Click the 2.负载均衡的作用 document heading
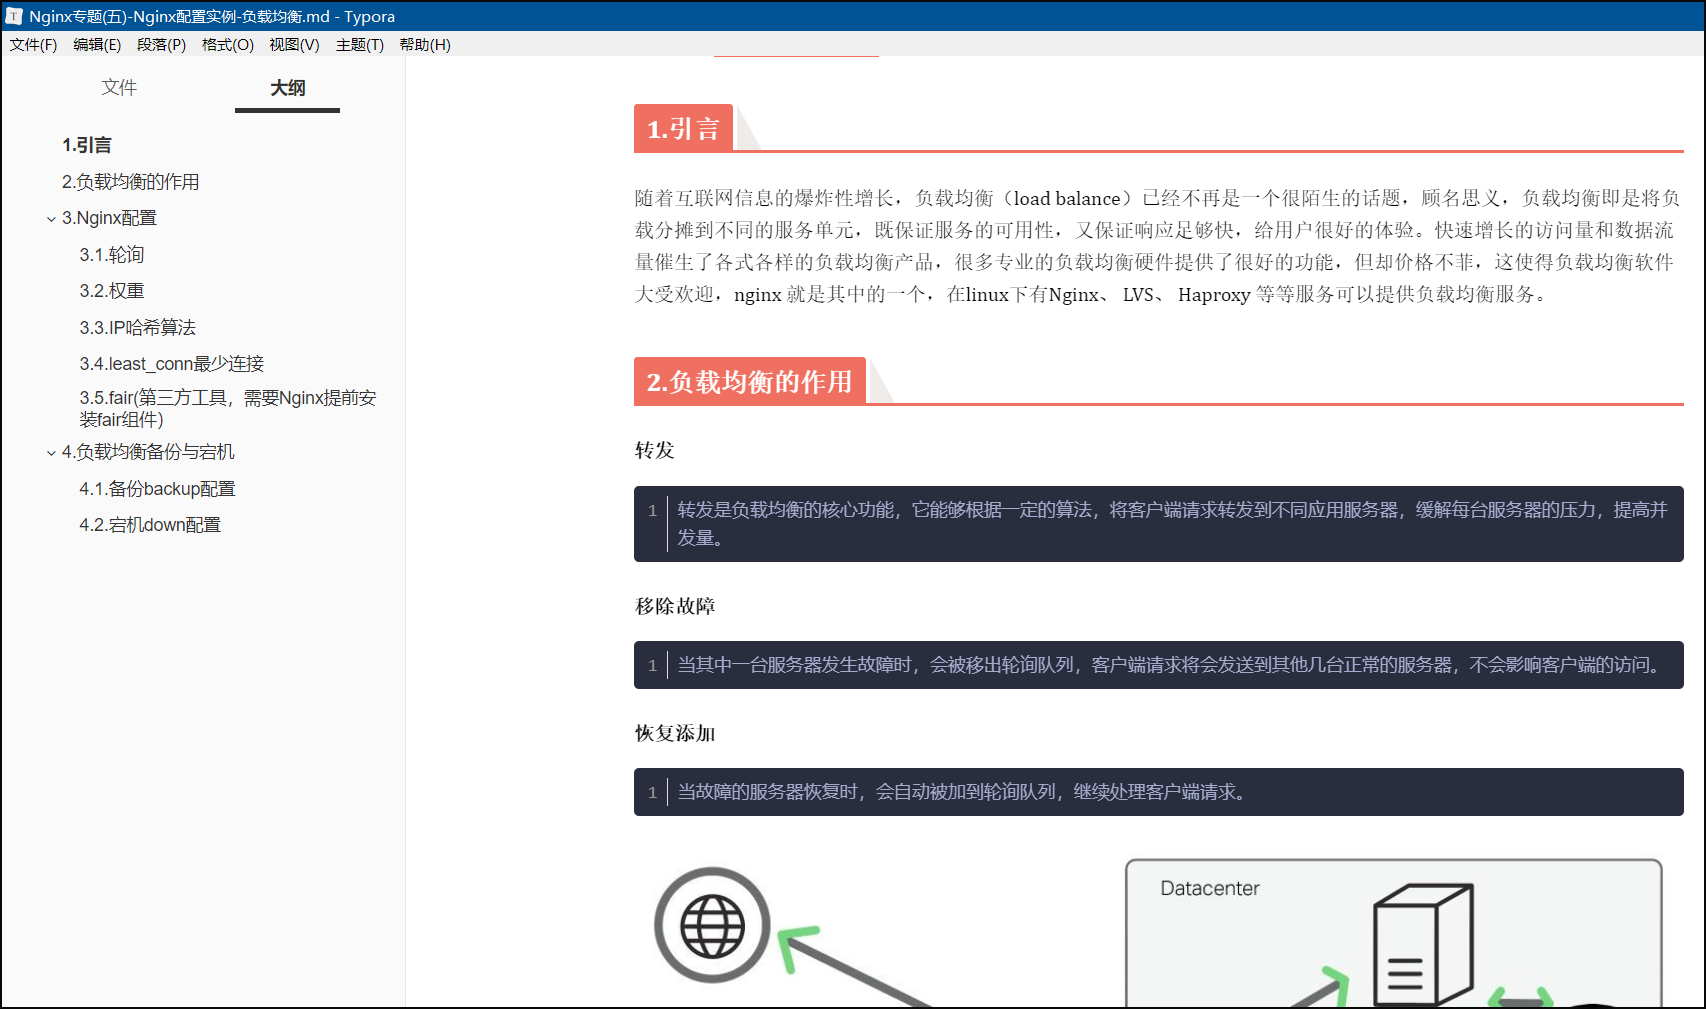This screenshot has height=1009, width=1706. (749, 382)
